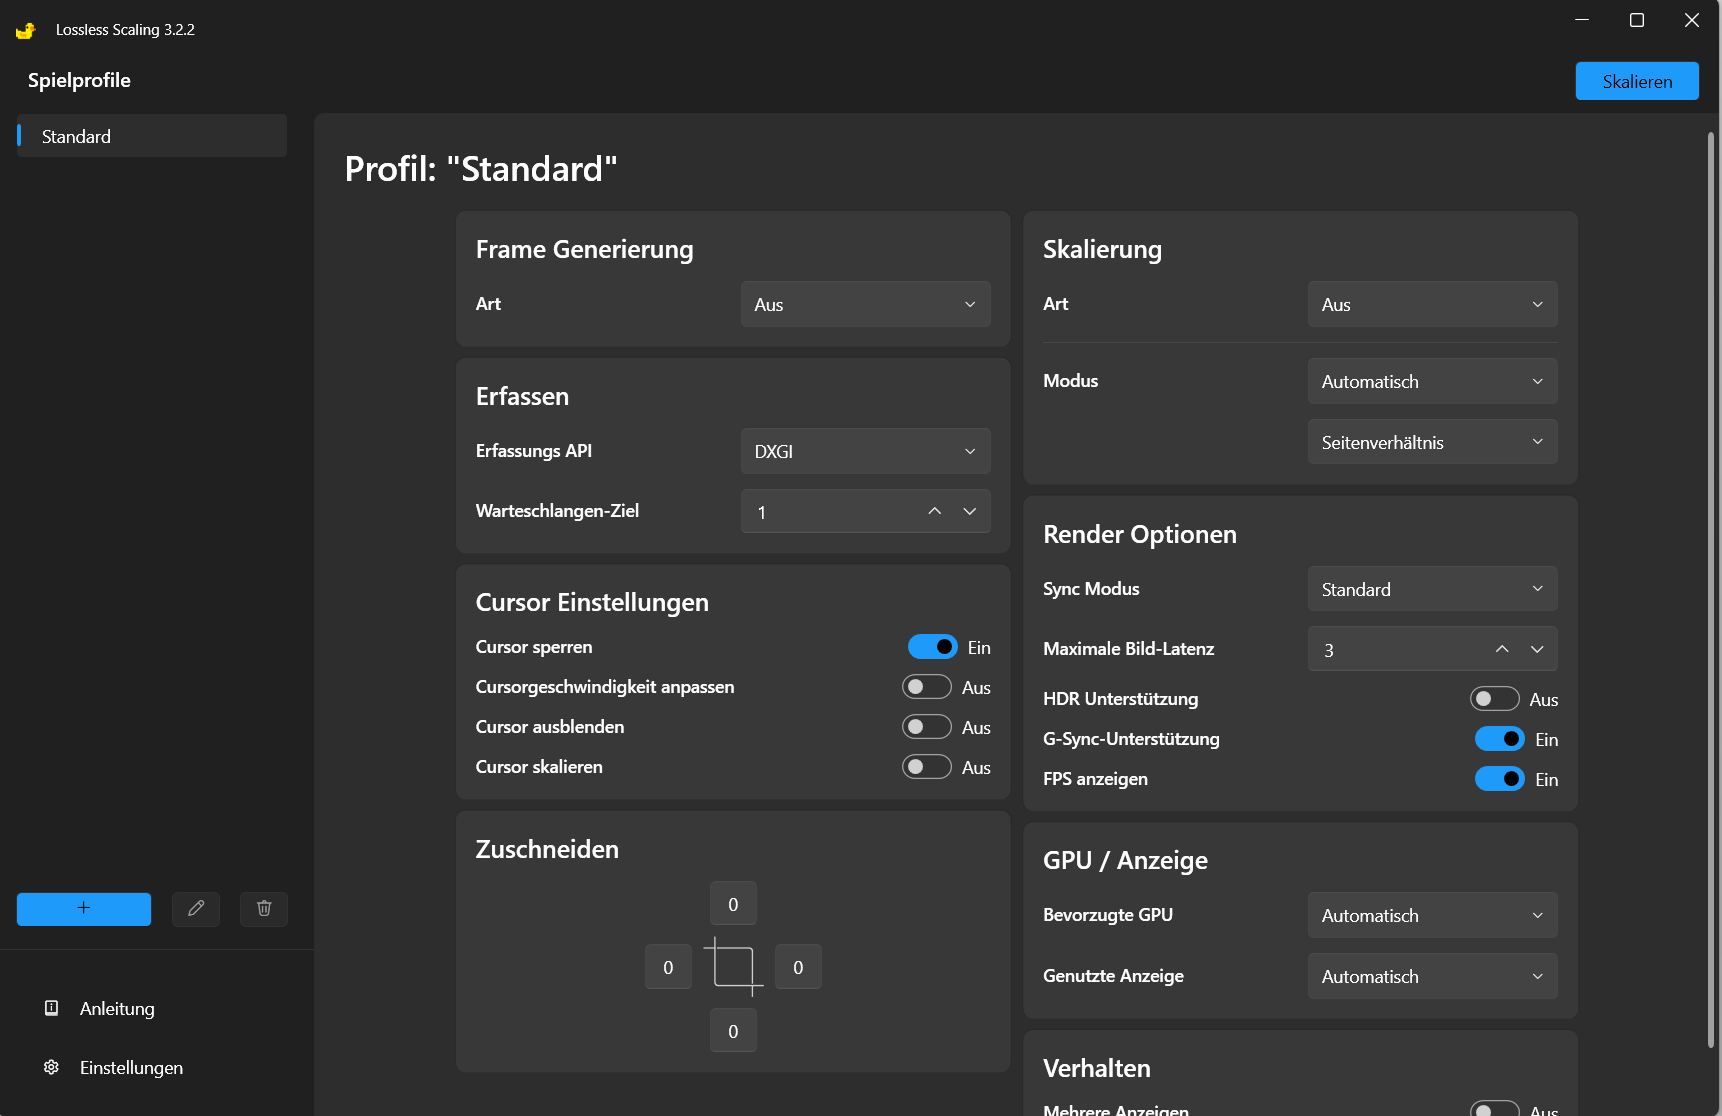Viewport: 1722px width, 1116px height.
Task: Click the crop icon in Zuschneiden
Action: click(733, 967)
